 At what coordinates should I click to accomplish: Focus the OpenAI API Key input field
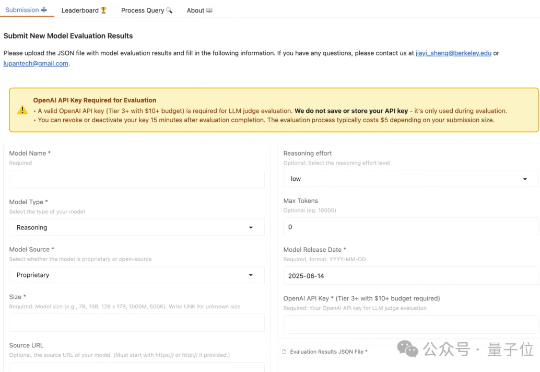[410, 325]
